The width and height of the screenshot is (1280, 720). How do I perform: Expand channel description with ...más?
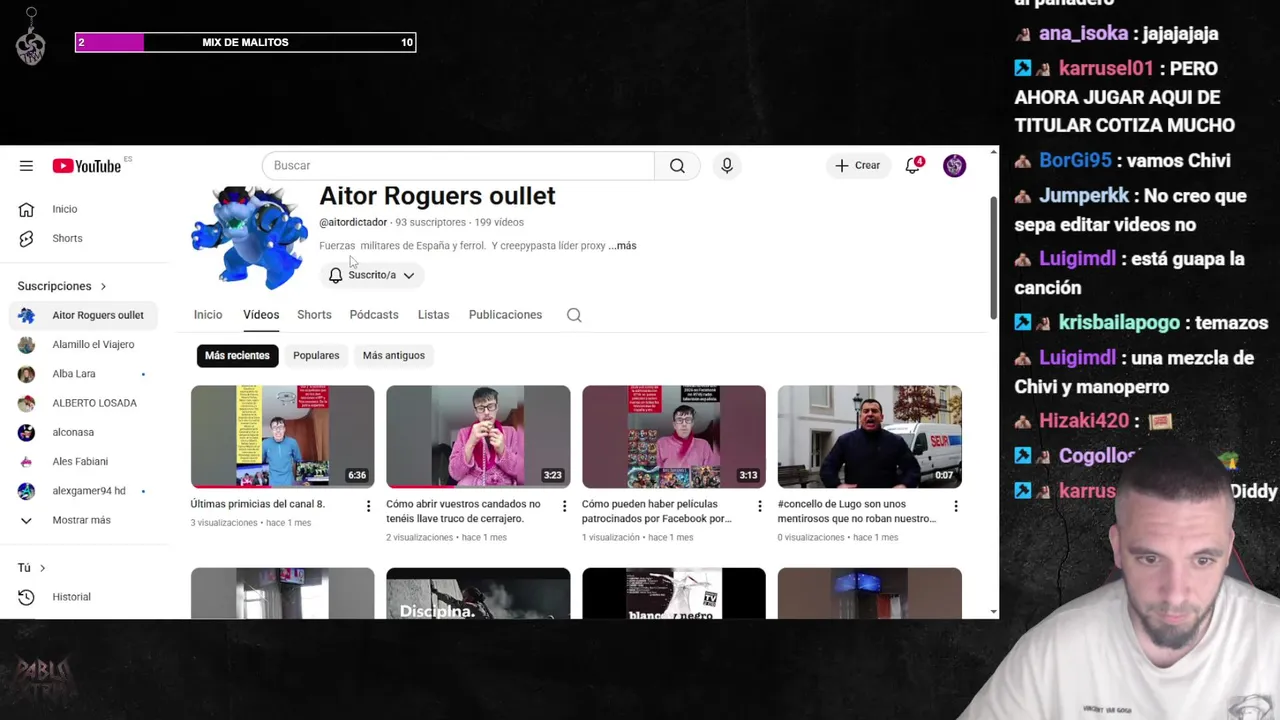622,246
